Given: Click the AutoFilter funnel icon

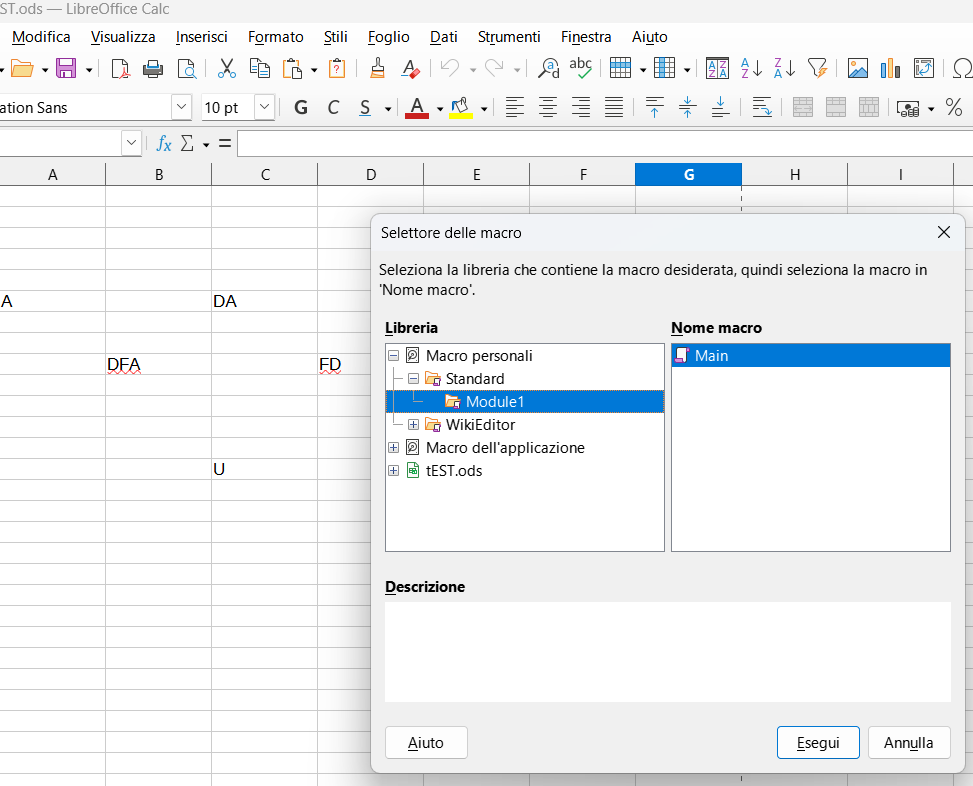Looking at the screenshot, I should [x=817, y=68].
